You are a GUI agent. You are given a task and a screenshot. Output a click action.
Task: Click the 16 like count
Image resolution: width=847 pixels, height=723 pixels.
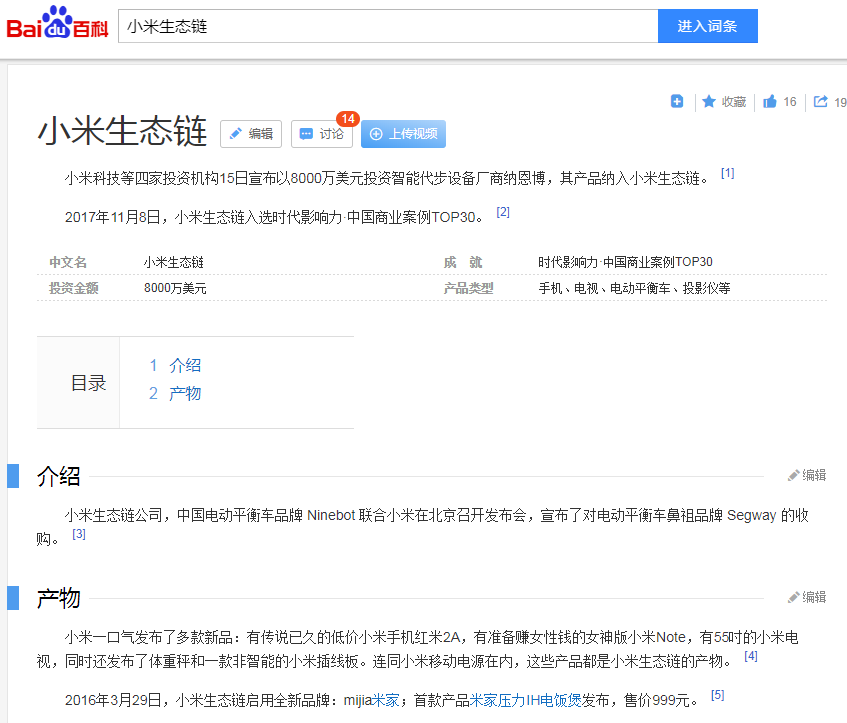click(790, 102)
